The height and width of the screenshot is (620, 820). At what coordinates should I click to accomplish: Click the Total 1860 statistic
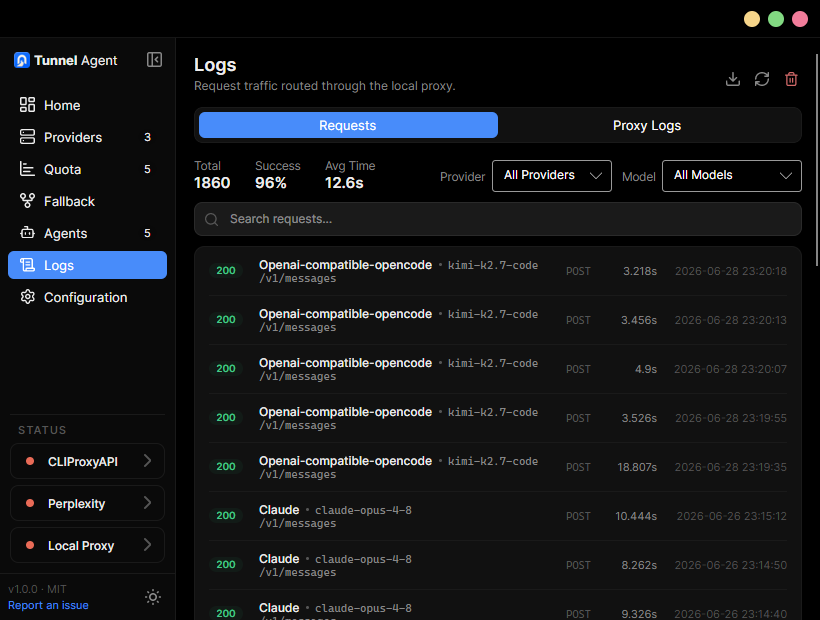tap(212, 175)
